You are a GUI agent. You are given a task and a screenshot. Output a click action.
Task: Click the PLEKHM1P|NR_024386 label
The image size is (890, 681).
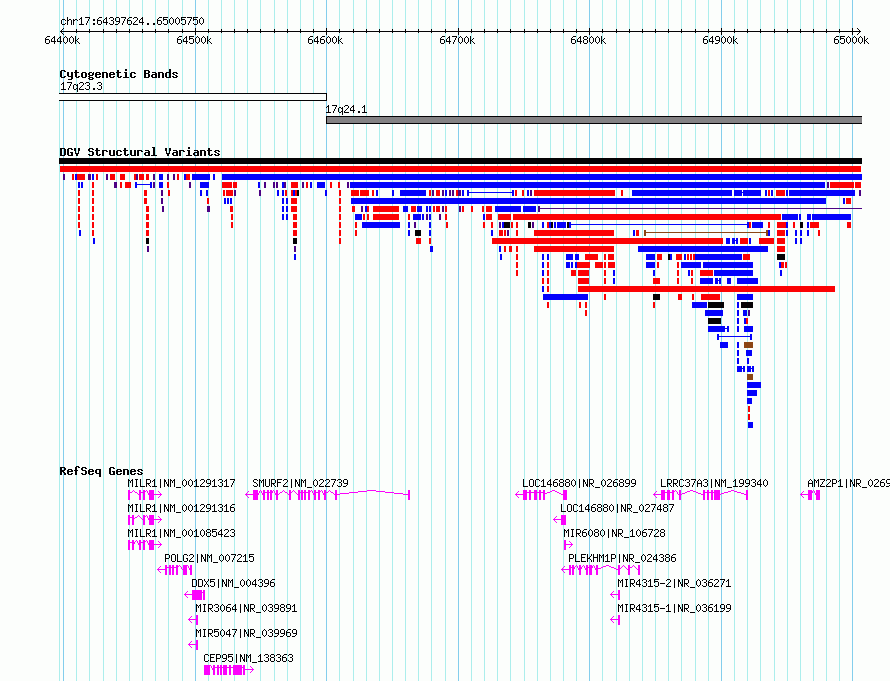coord(622,558)
